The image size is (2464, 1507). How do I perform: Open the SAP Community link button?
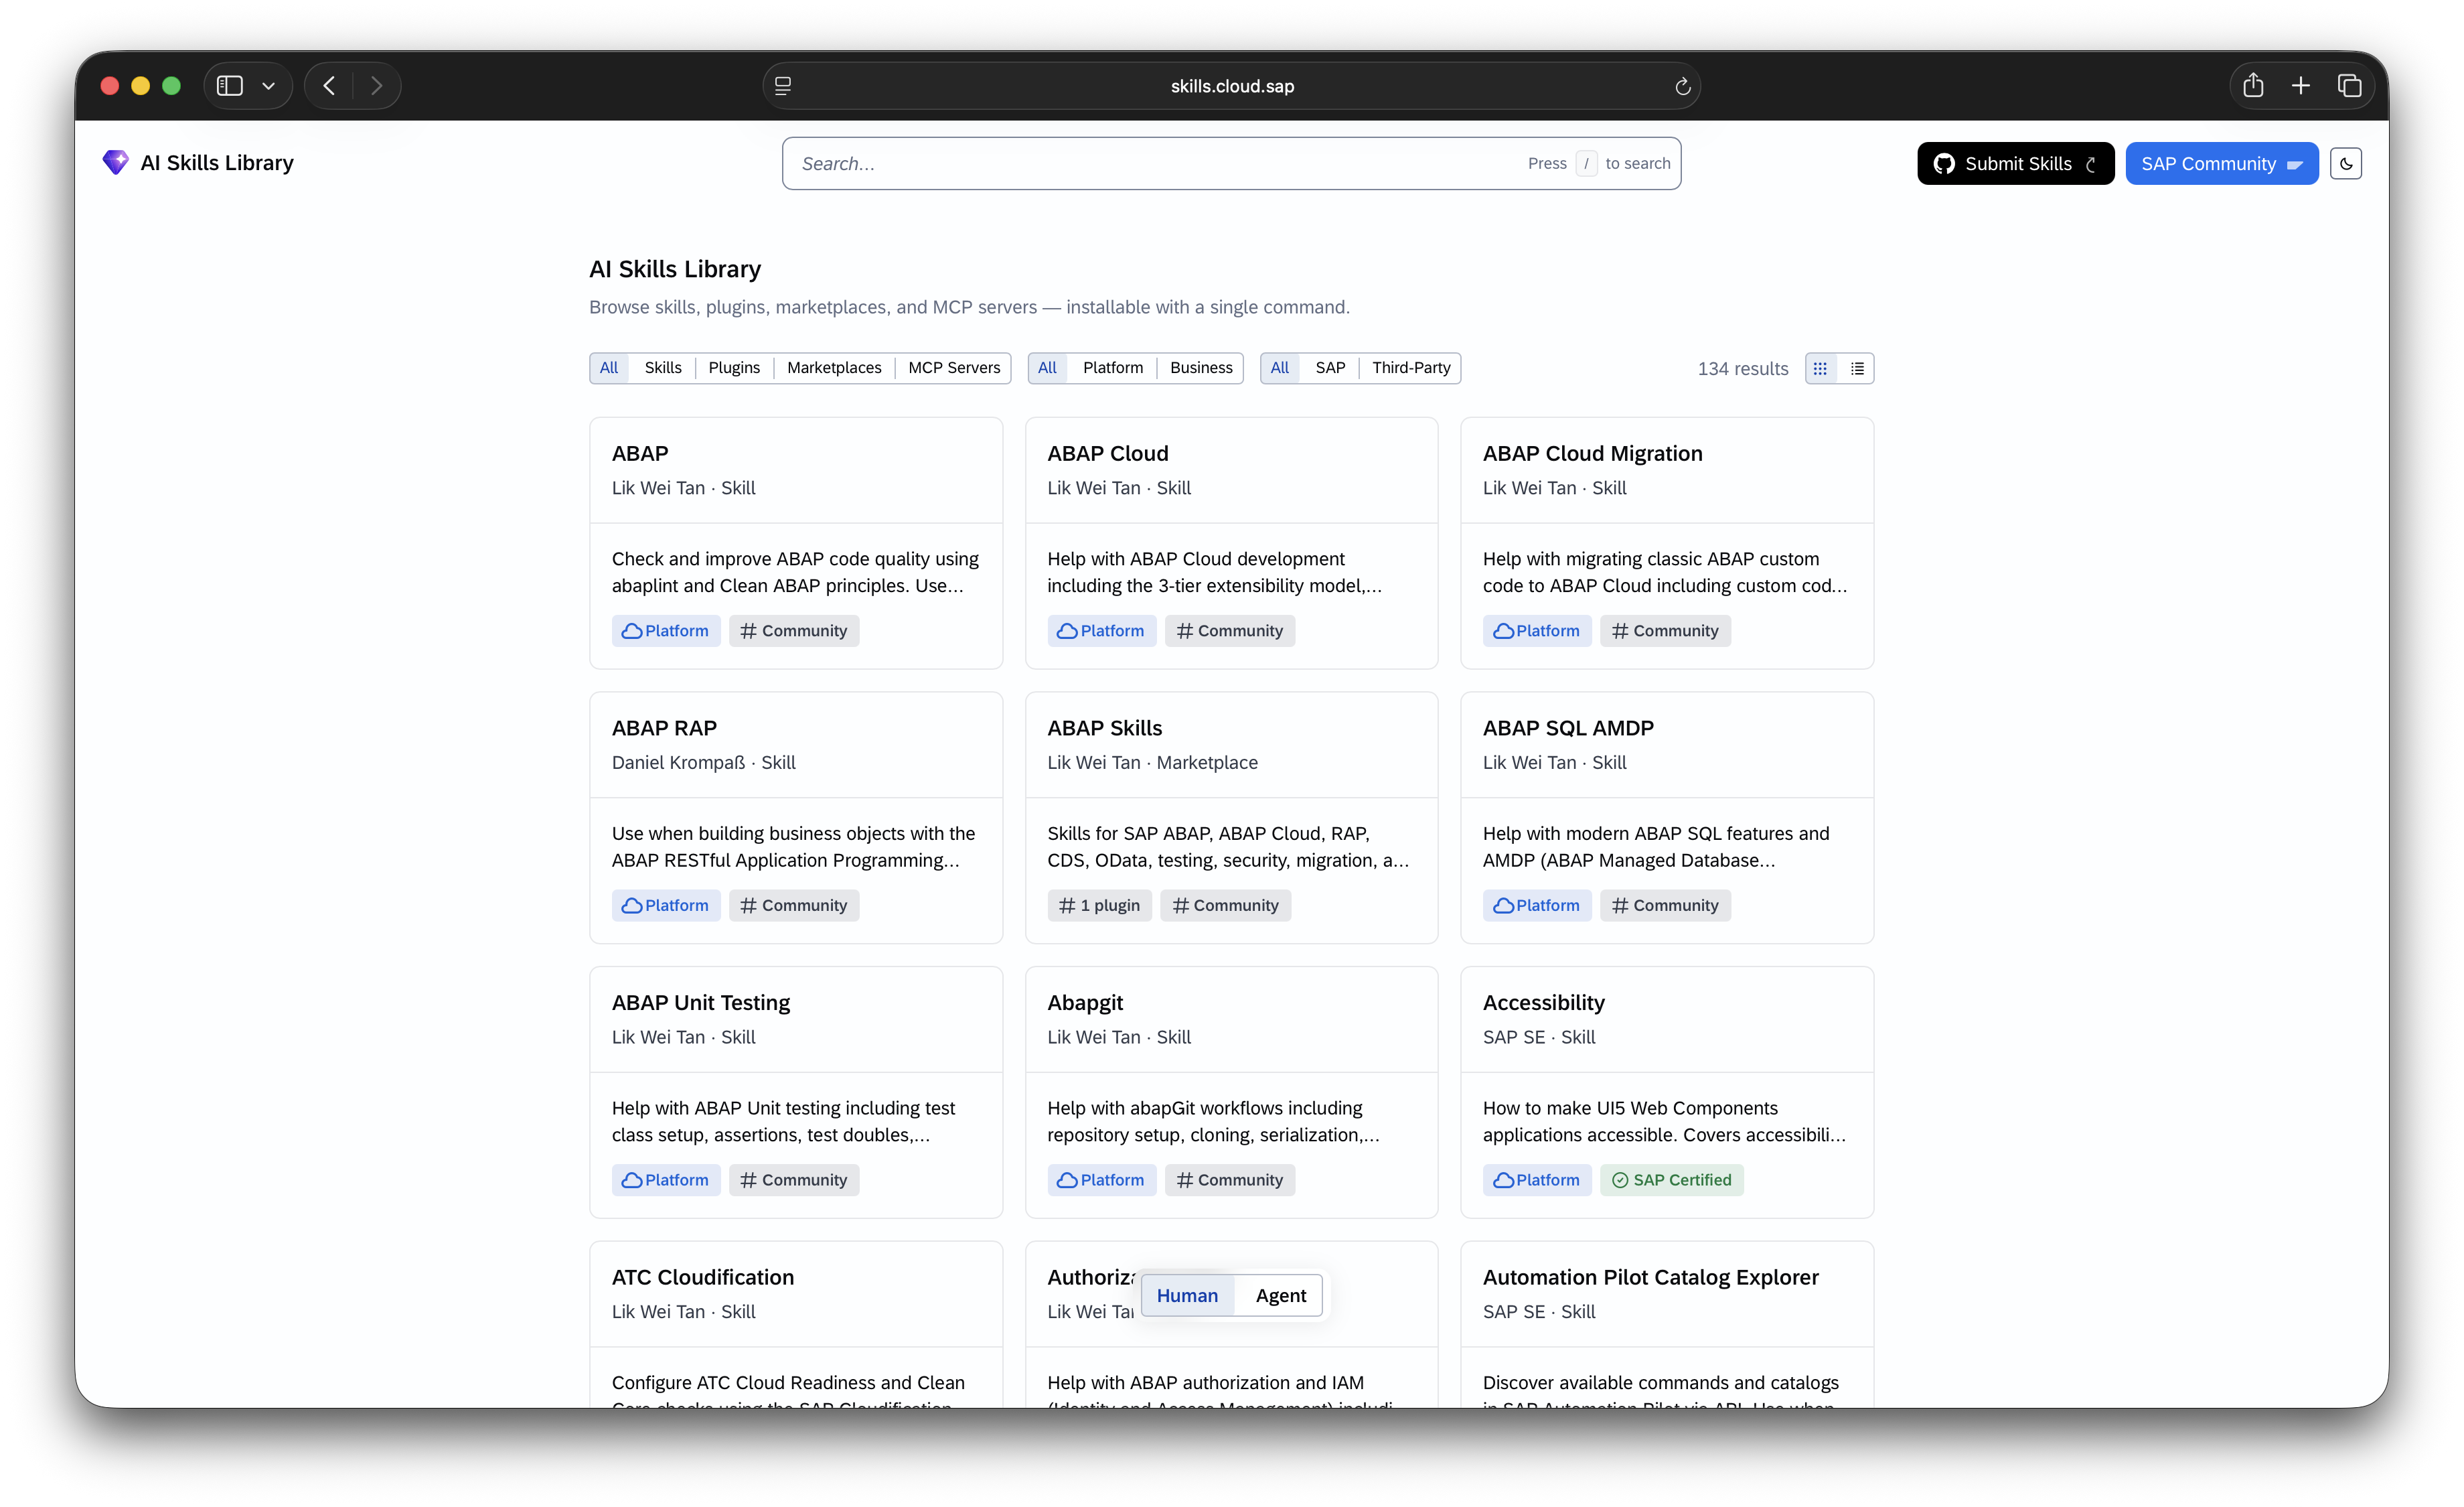pos(2221,163)
